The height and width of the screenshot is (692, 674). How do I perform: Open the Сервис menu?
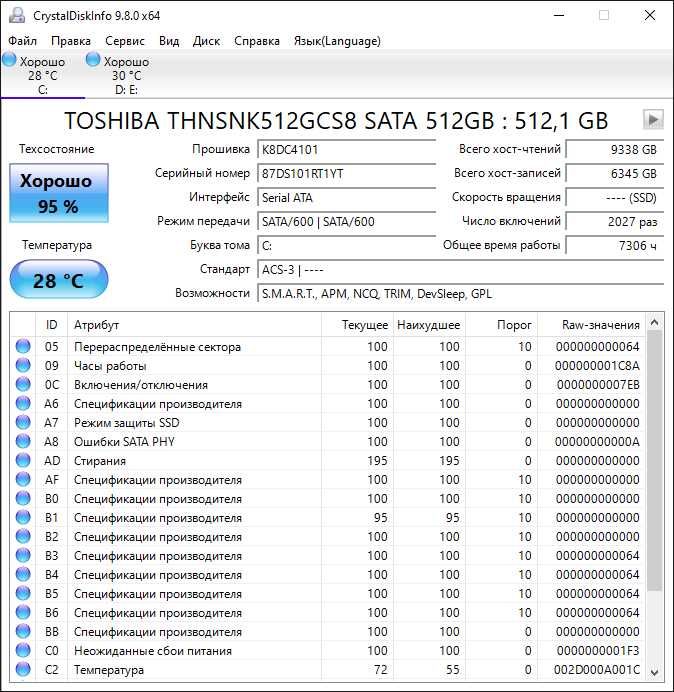click(x=124, y=41)
